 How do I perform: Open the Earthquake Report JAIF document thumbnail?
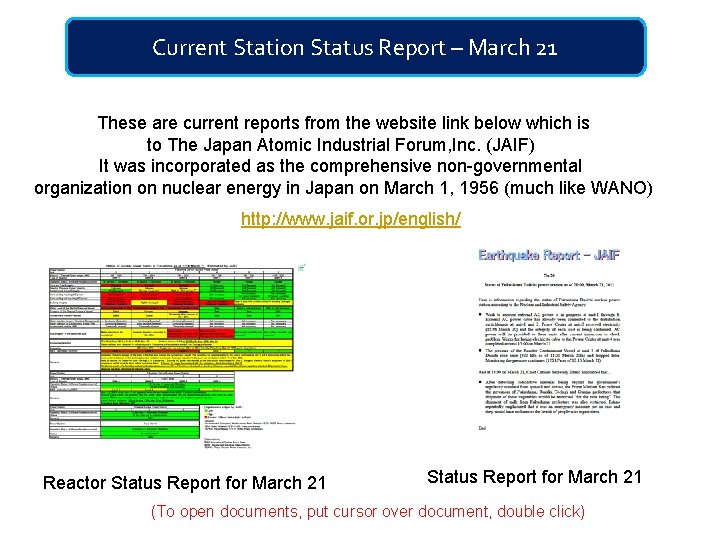tap(549, 340)
